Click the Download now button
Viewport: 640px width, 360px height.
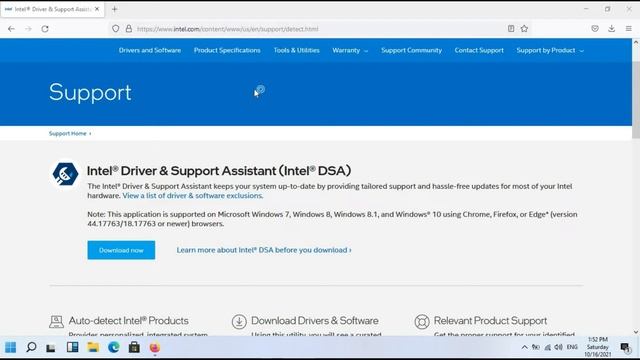(x=121, y=250)
